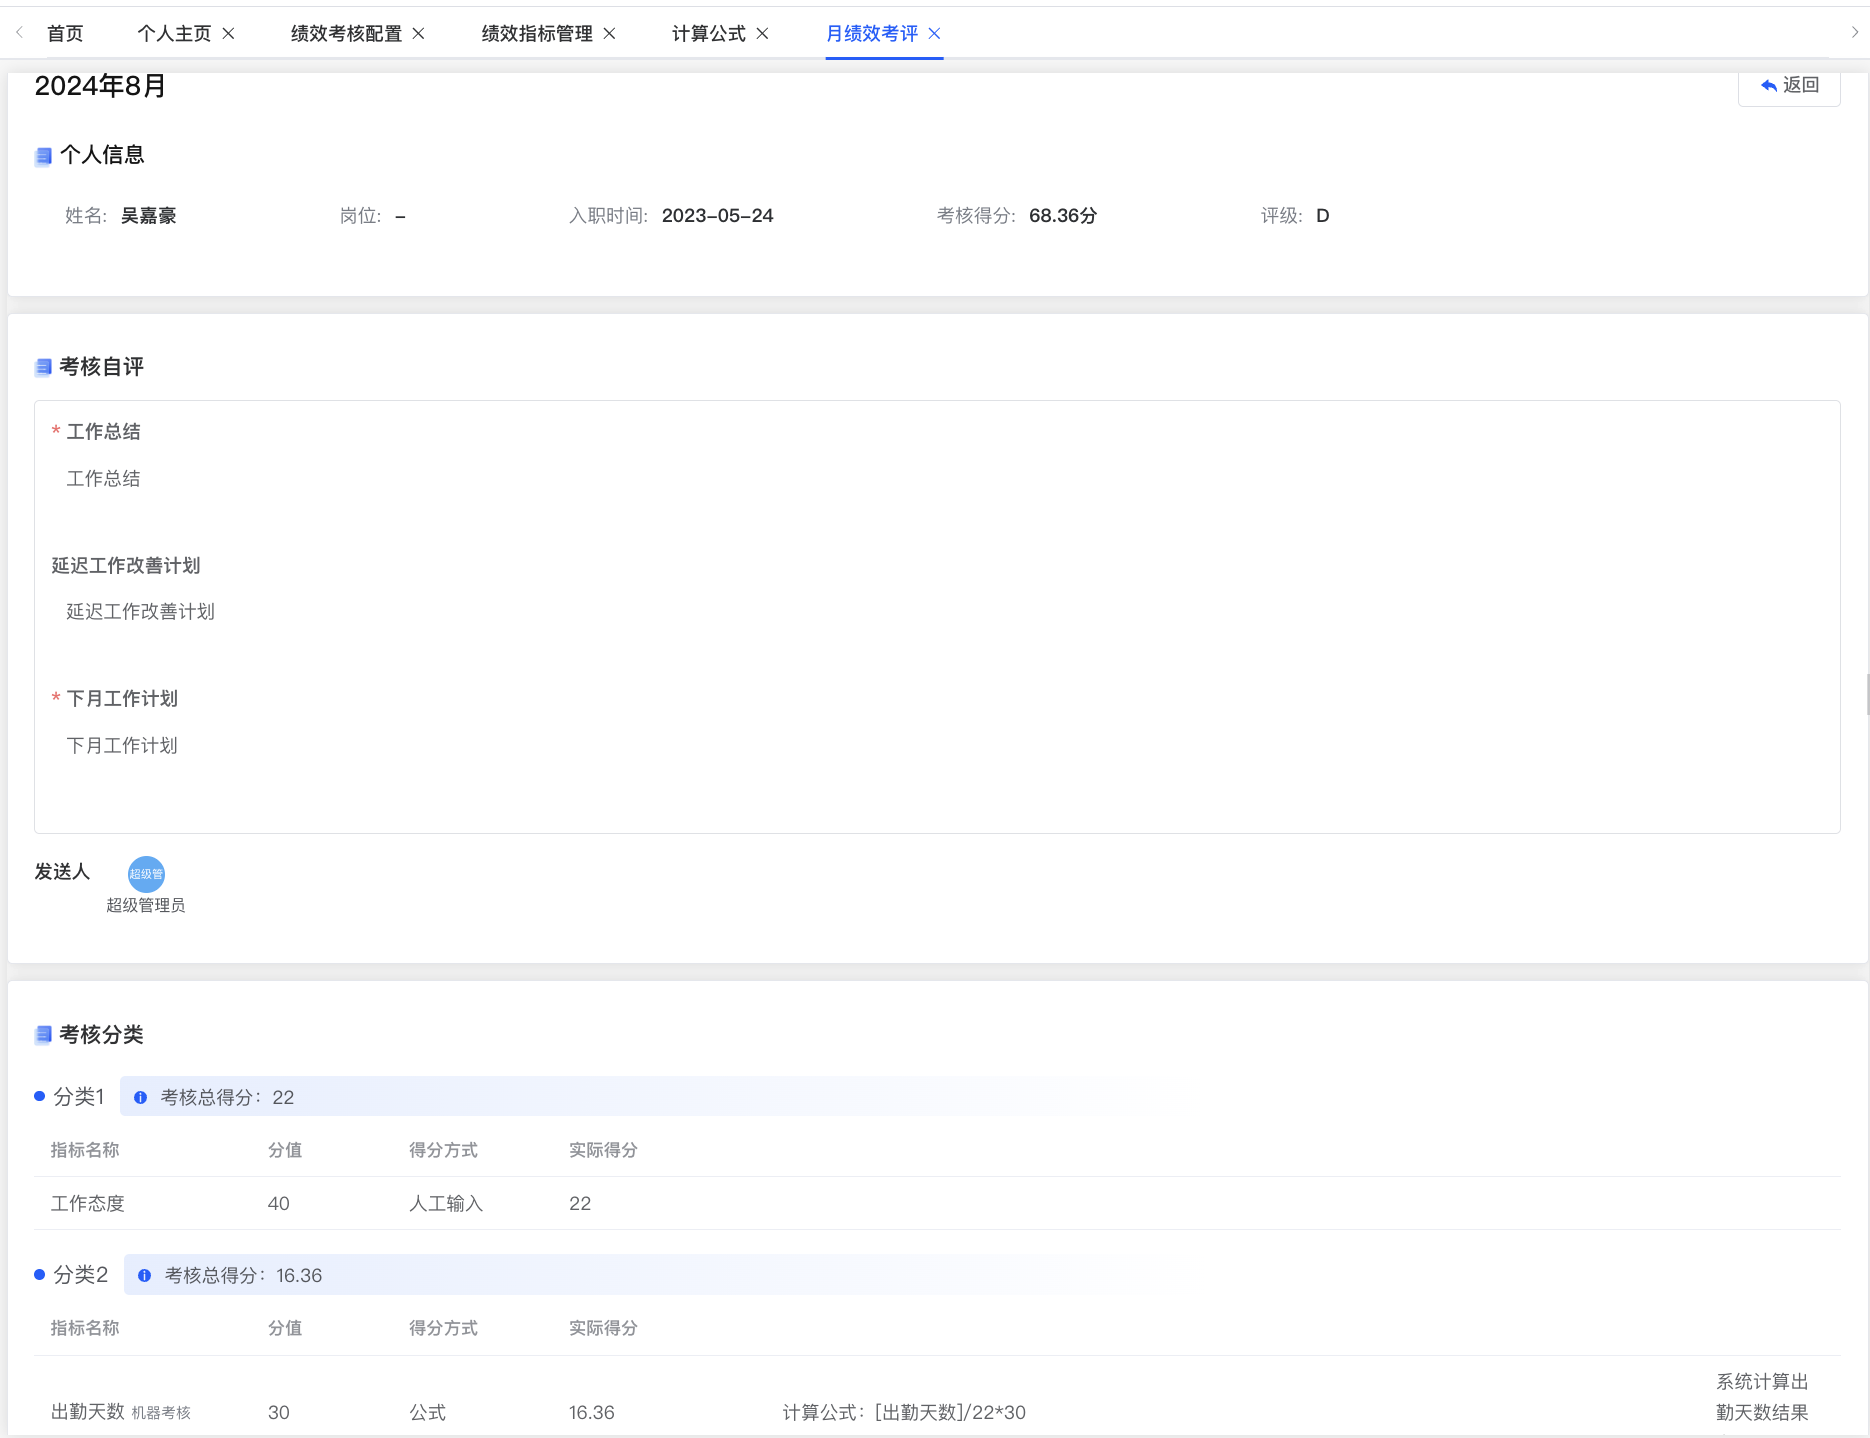Screen dimensions: 1870x1438
Task: Close the 绩效指标管理 tab
Action: coord(610,34)
